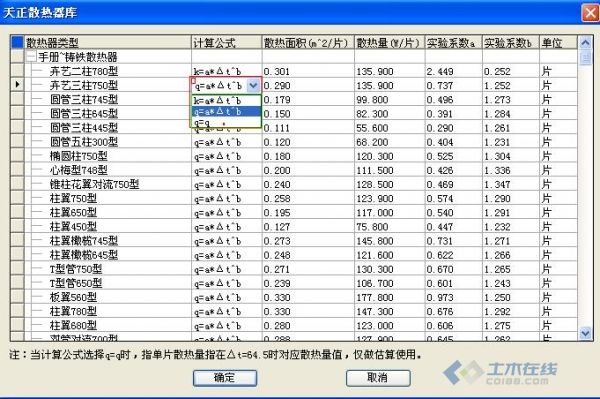Collapse the 手册~铸铁散热器 tree node
600x399 pixels.
tap(31, 57)
